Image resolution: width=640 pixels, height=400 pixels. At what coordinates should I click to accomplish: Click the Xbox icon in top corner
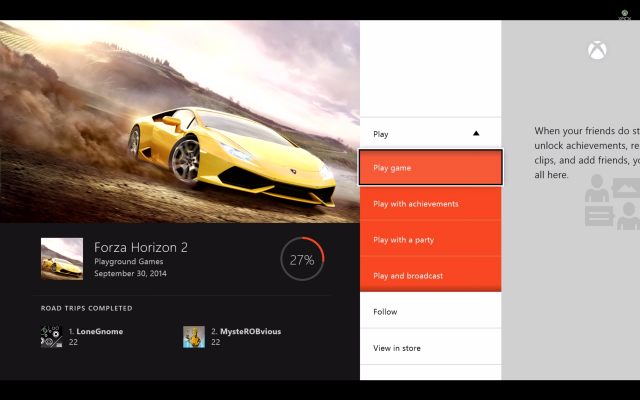(624, 14)
